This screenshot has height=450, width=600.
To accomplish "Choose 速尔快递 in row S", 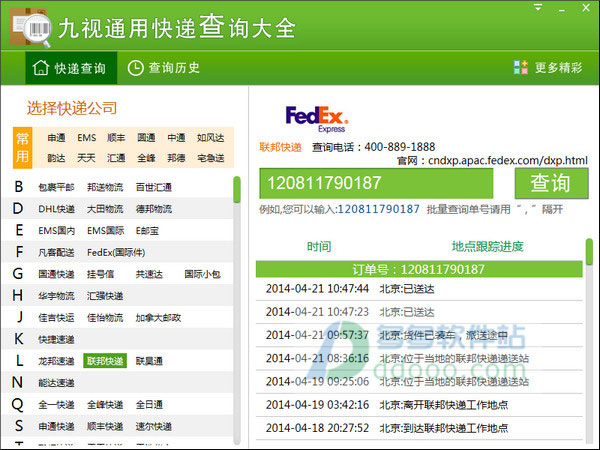I will pos(153,427).
